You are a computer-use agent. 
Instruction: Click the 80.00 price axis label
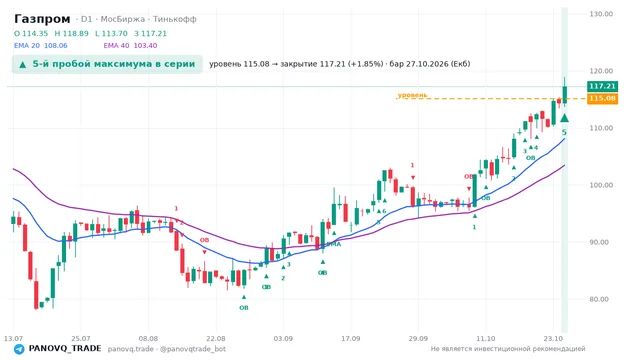click(601, 300)
